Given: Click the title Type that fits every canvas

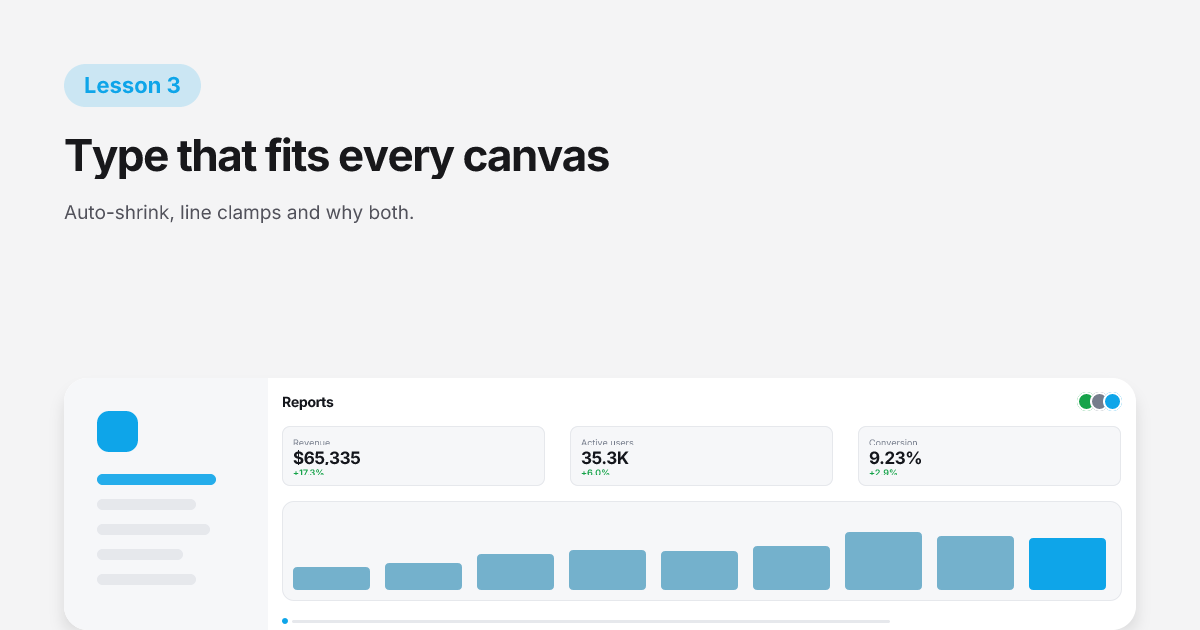Looking at the screenshot, I should [336, 156].
